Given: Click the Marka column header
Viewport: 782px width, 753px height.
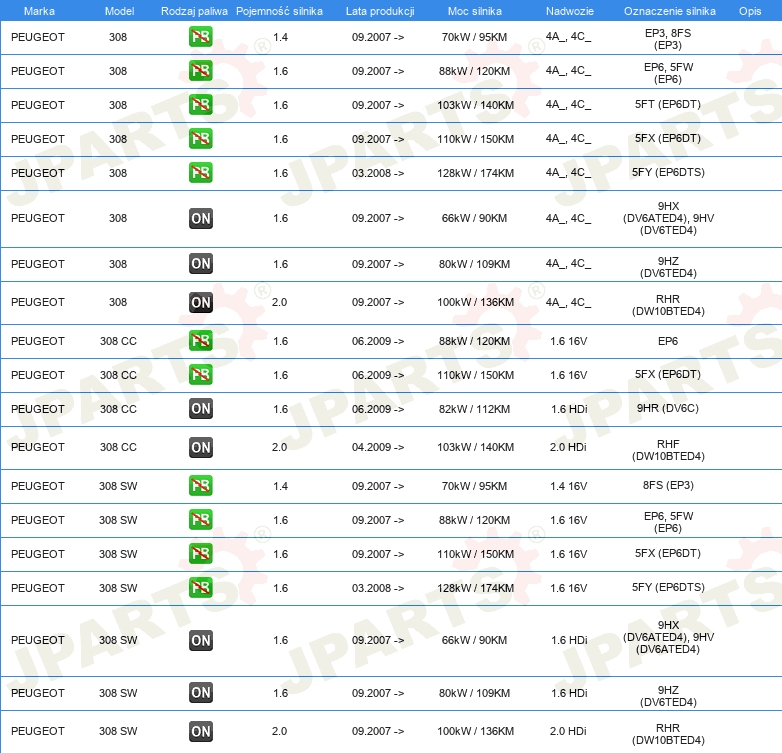Looking at the screenshot, I should (x=39, y=11).
